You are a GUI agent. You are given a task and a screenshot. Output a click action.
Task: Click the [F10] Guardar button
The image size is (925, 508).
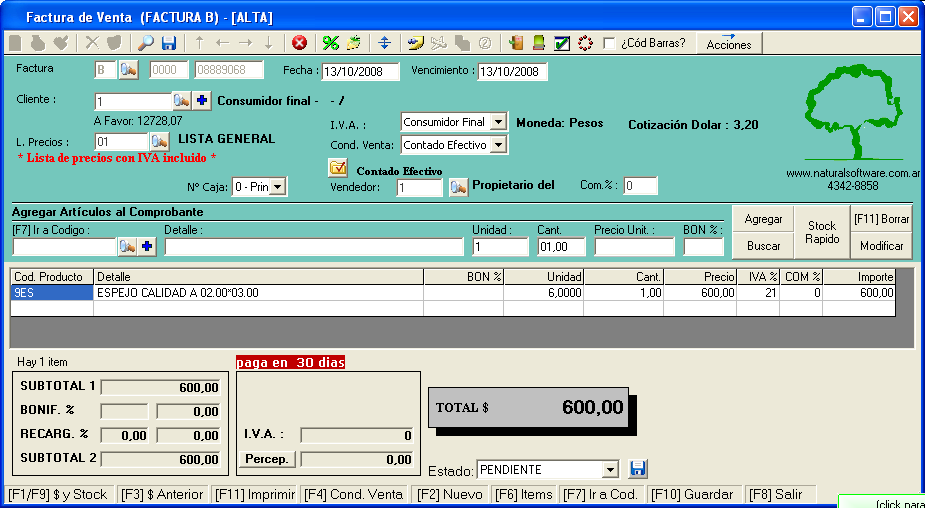click(694, 494)
